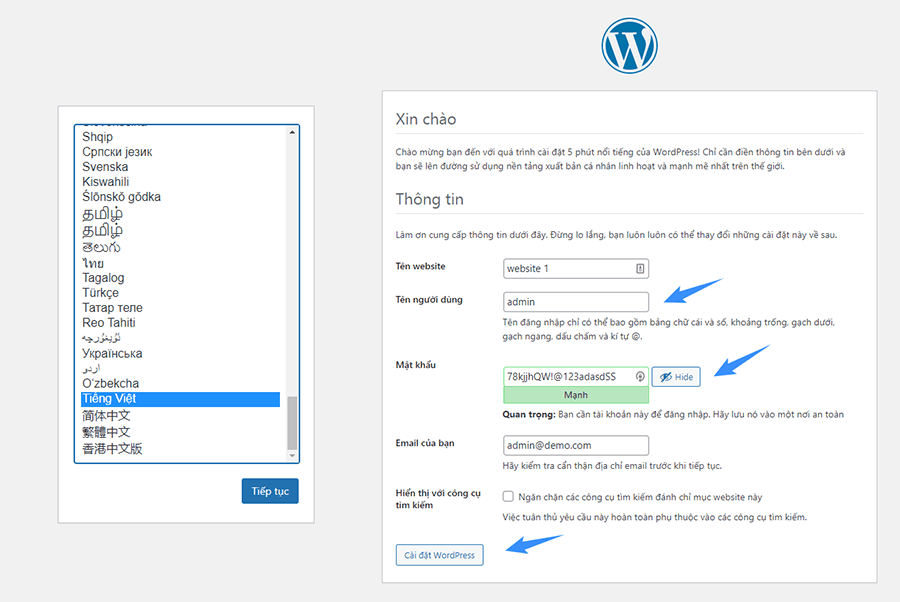The image size is (900, 602).
Task: Select Tagalog language option
Action: coord(103,278)
